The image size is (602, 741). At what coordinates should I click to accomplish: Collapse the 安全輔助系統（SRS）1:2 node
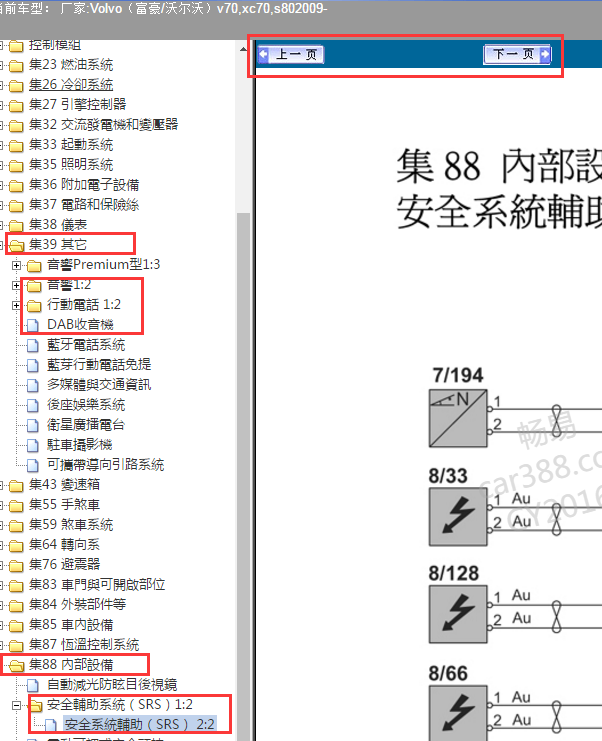click(16, 706)
